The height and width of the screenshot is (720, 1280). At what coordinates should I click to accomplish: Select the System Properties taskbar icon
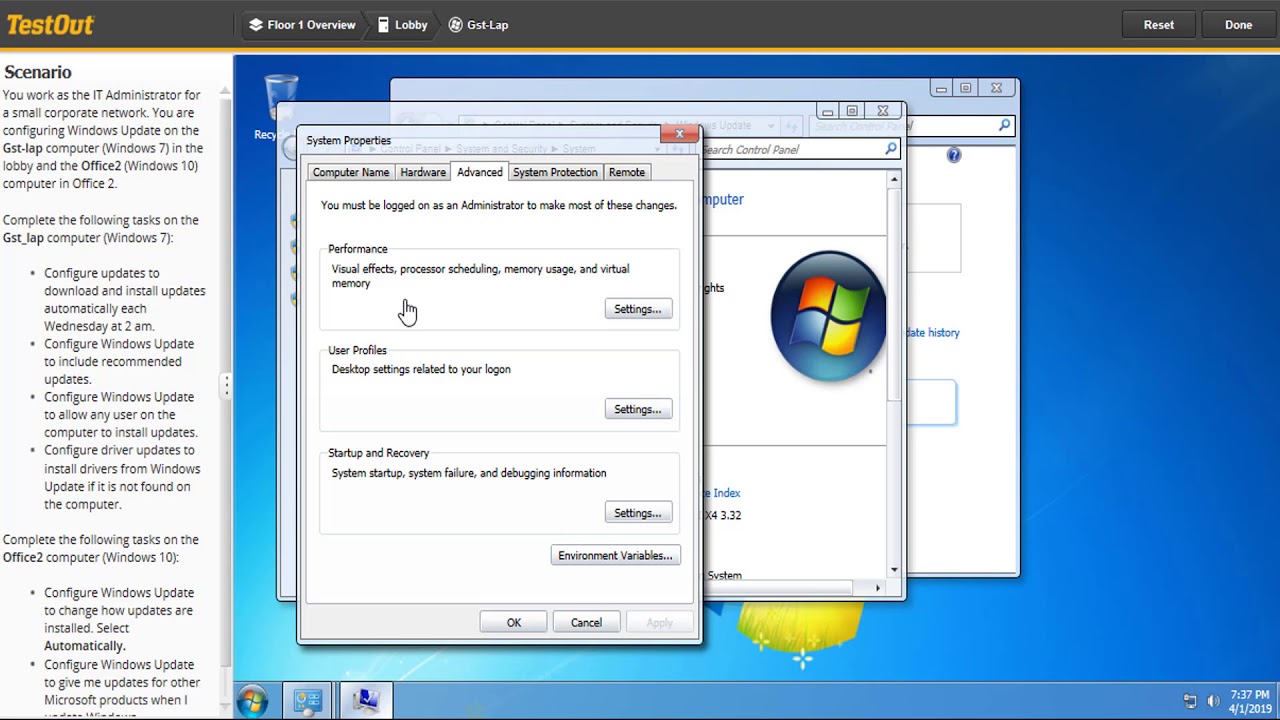click(x=365, y=701)
